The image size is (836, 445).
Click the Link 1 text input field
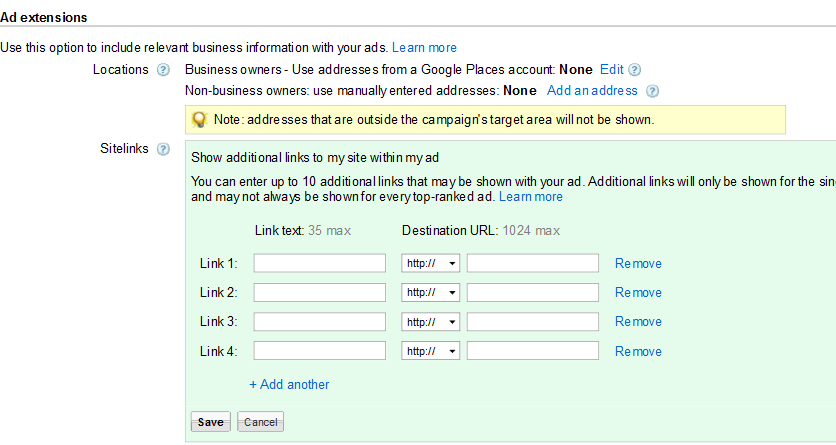pyautogui.click(x=319, y=264)
